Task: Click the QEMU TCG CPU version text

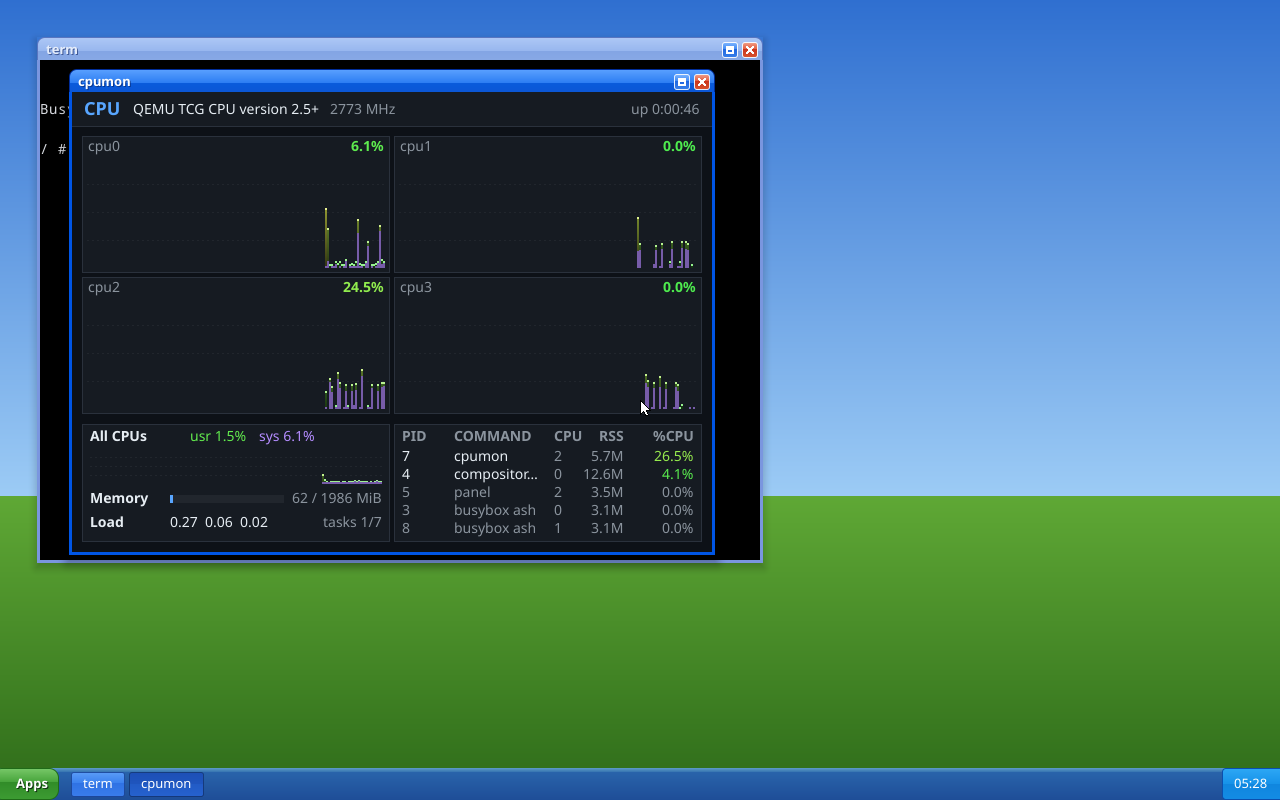Action: [226, 109]
